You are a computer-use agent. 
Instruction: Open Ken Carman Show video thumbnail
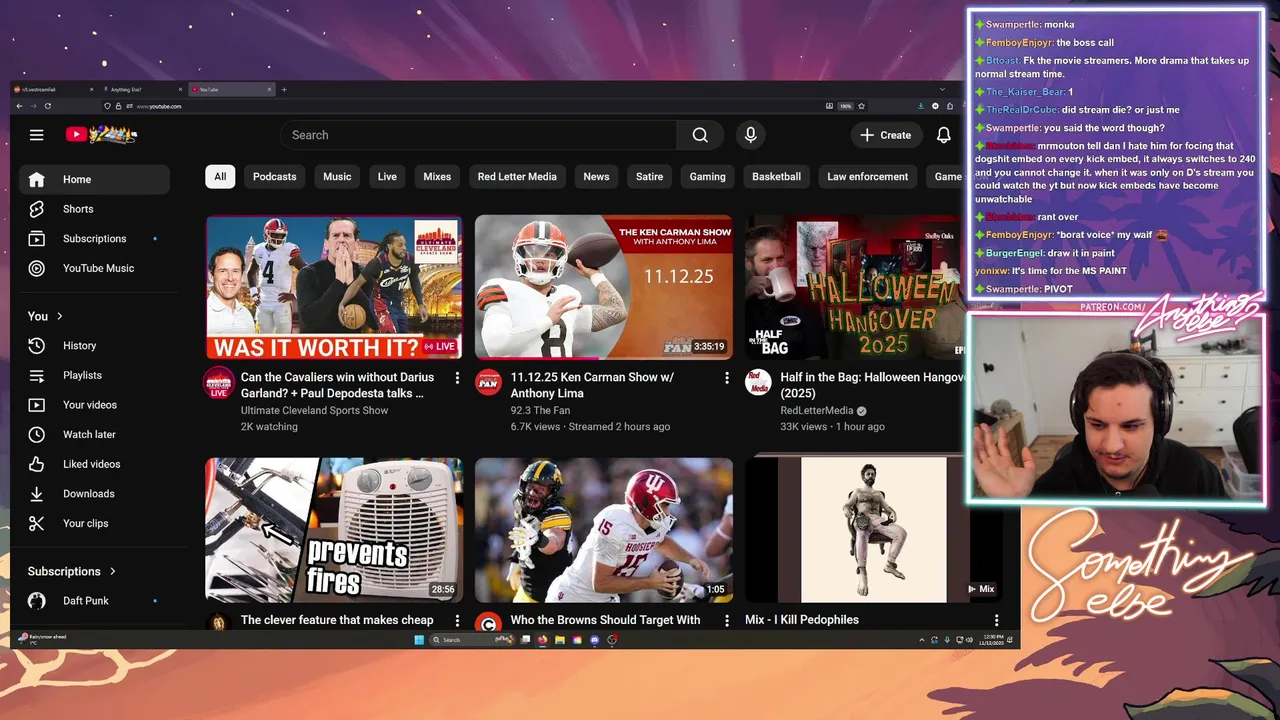click(x=604, y=287)
